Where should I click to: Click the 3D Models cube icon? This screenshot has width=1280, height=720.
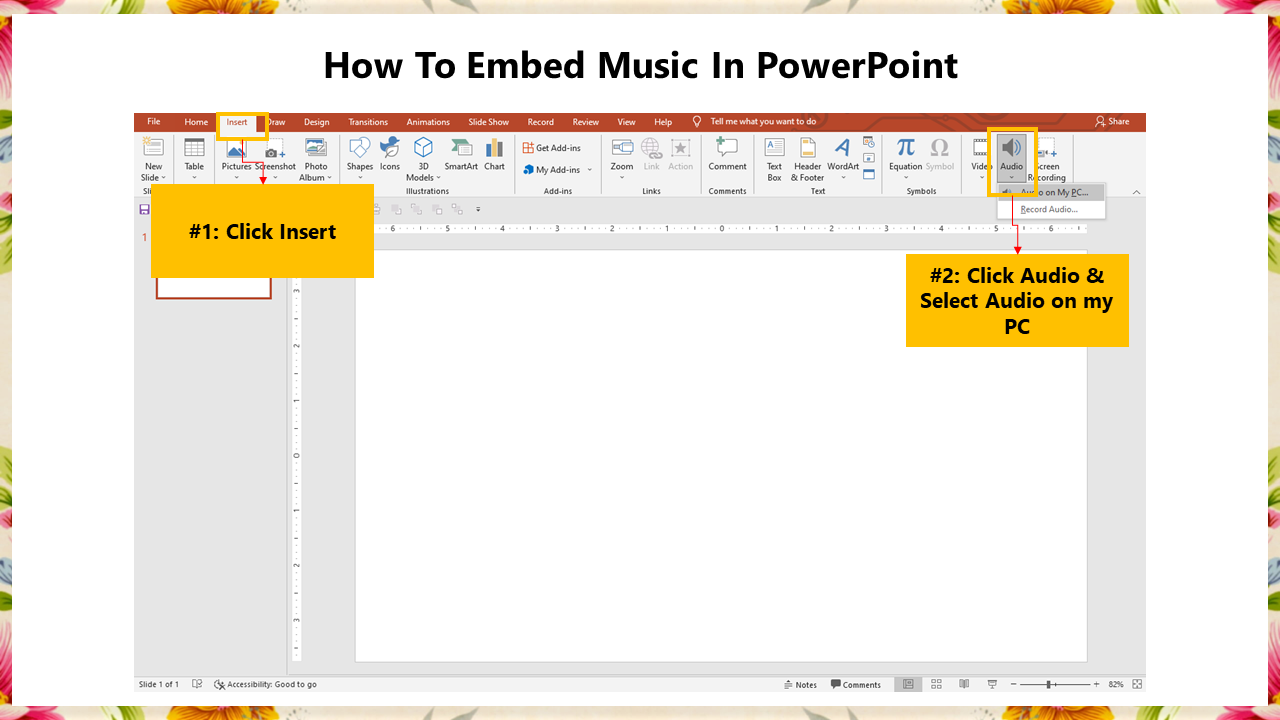pos(424,148)
